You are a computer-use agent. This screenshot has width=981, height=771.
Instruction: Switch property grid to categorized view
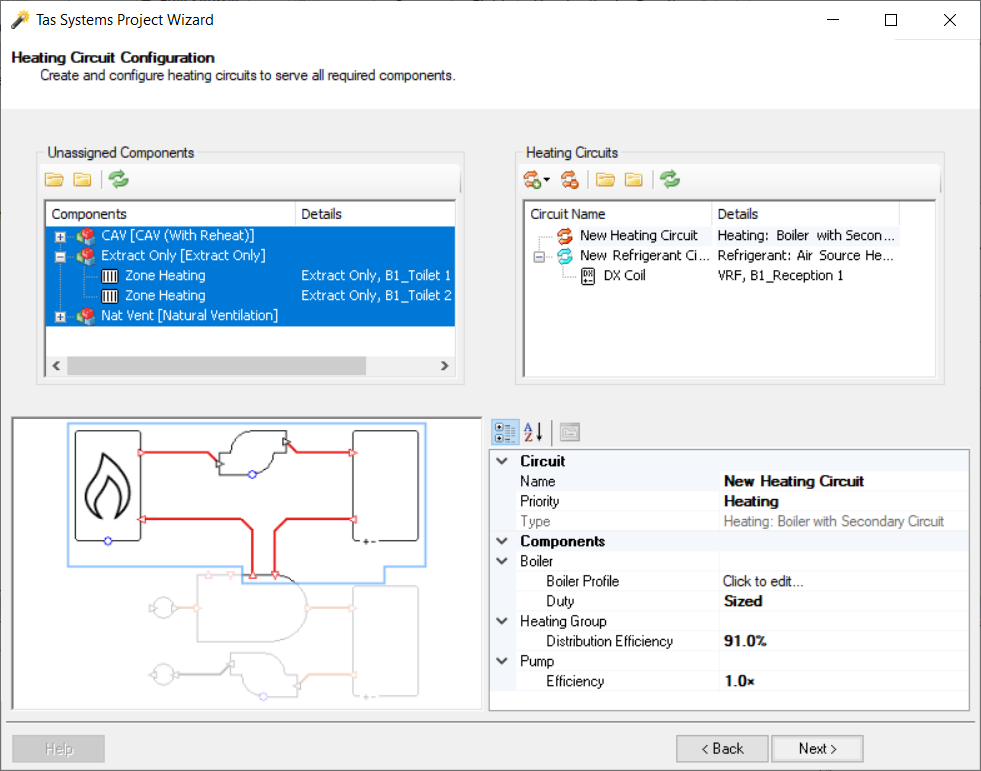(505, 432)
